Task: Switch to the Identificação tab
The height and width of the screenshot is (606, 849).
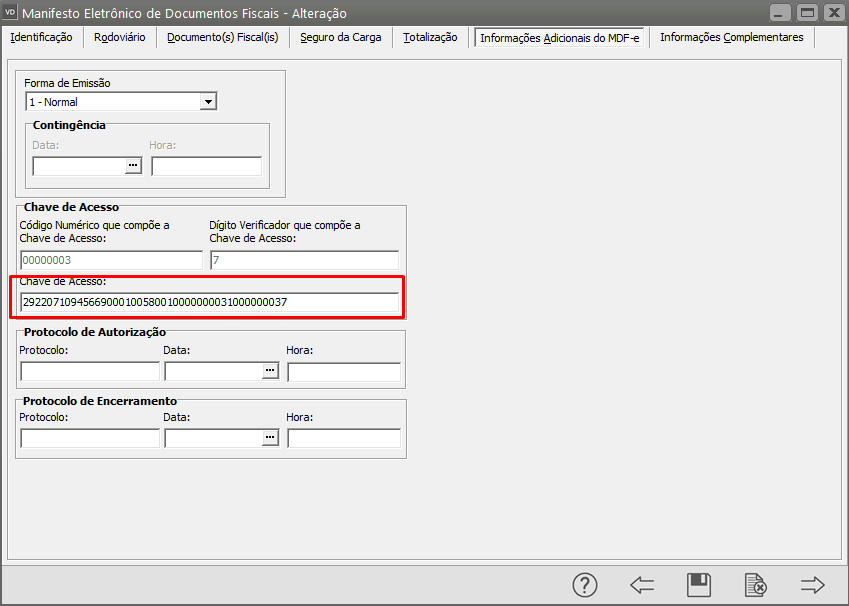Action: click(41, 37)
